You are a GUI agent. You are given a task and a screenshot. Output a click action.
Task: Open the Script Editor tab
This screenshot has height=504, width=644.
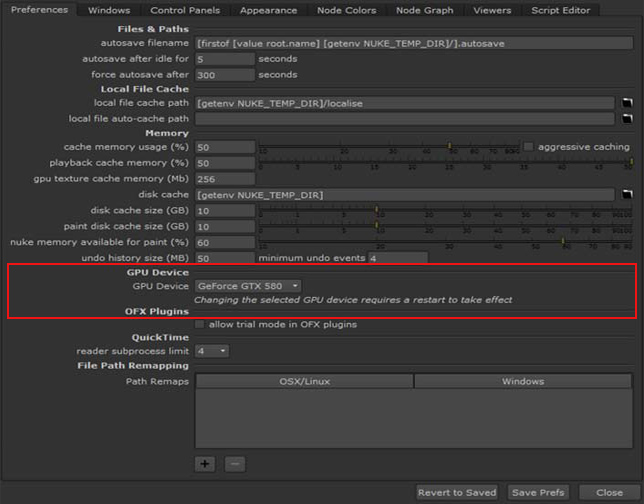tap(560, 10)
